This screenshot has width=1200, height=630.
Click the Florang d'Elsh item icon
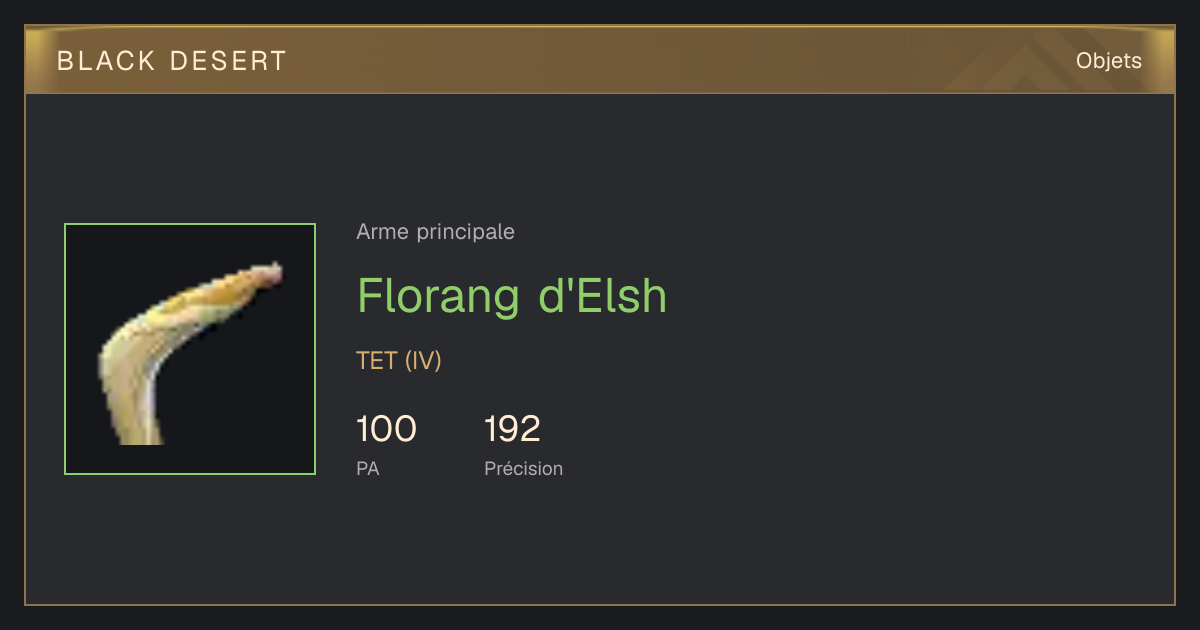pyautogui.click(x=190, y=349)
